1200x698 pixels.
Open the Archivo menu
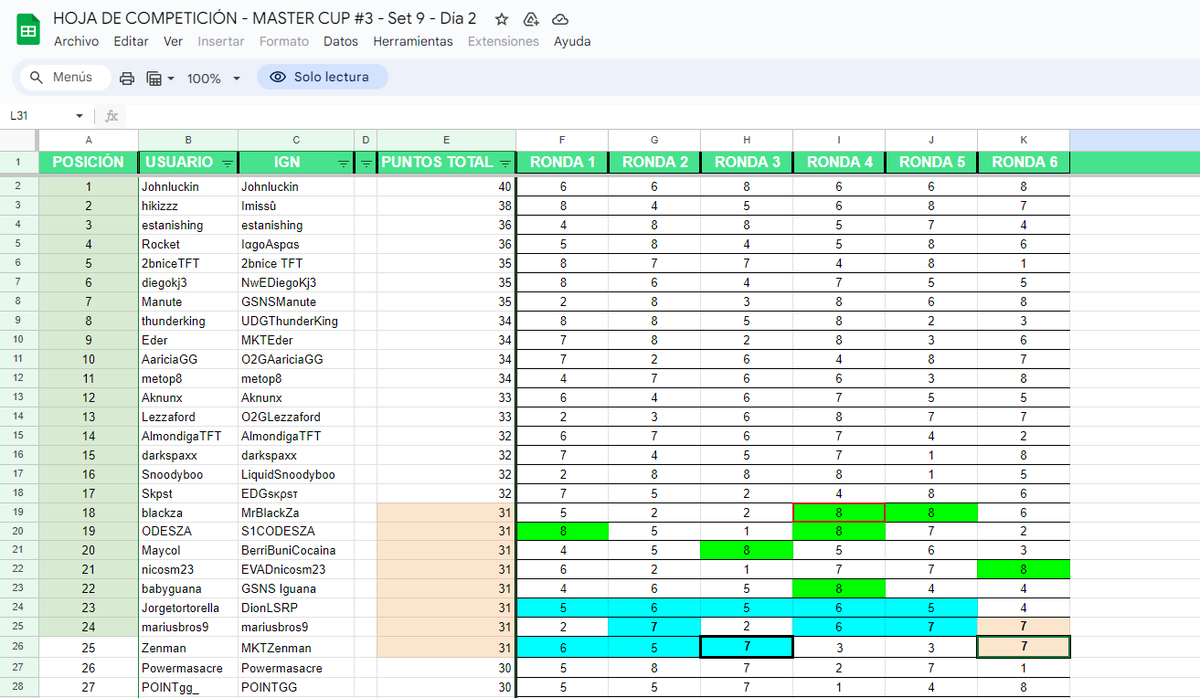tap(76, 42)
